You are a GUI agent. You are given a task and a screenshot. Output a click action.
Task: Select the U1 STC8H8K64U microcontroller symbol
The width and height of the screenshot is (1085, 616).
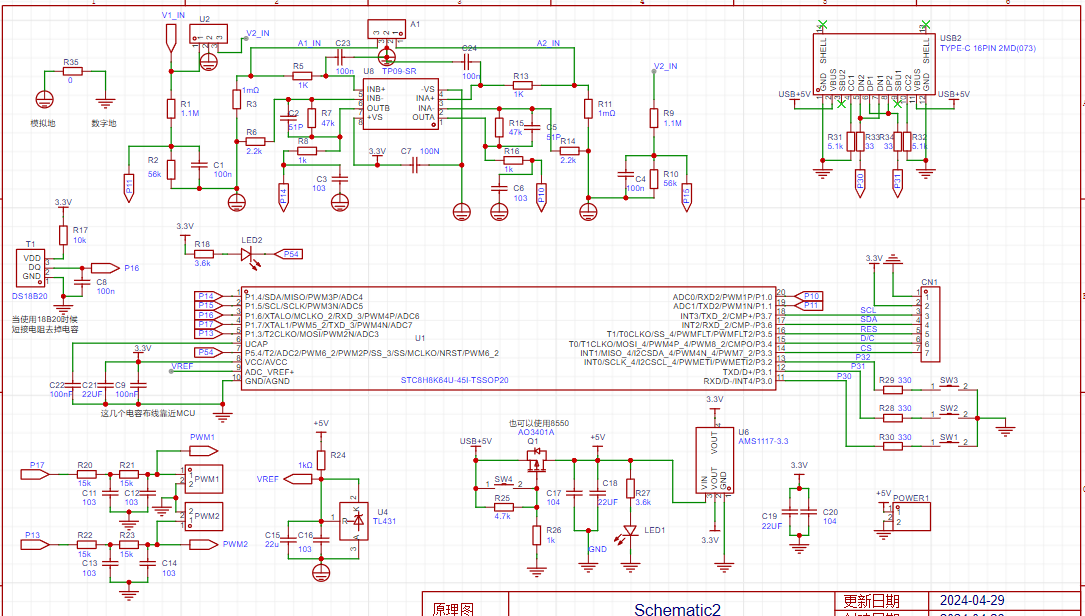pos(508,339)
